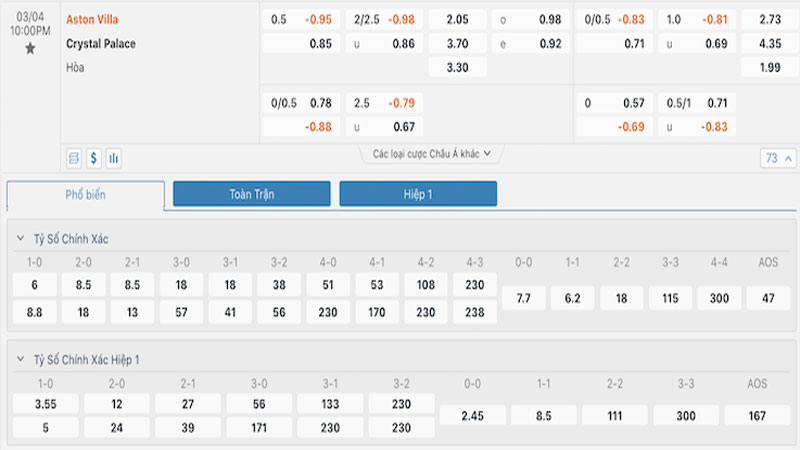Bet full-time 0-0 draw at 7.7
This screenshot has width=800, height=450.
tap(523, 298)
